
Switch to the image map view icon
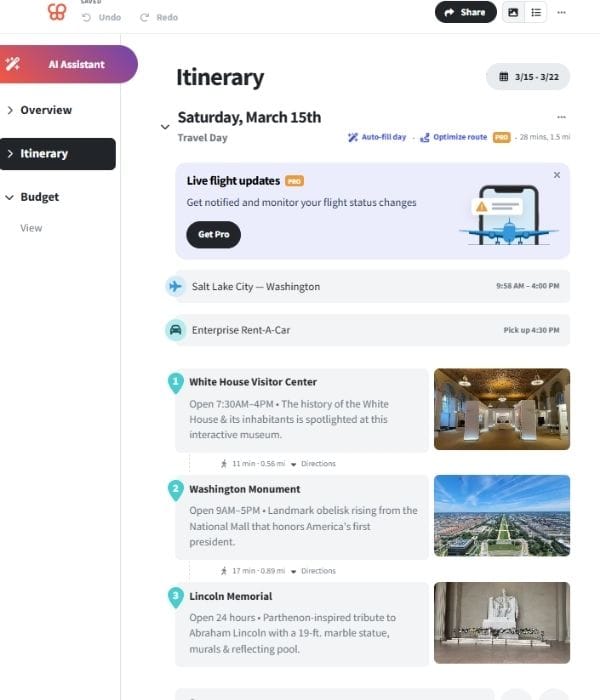tap(513, 12)
